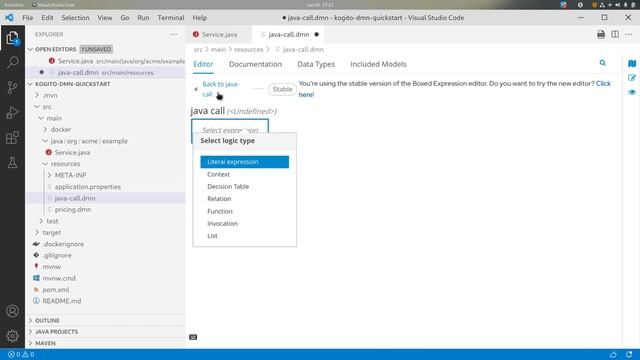Switch to the Documentation tab

tap(255, 64)
